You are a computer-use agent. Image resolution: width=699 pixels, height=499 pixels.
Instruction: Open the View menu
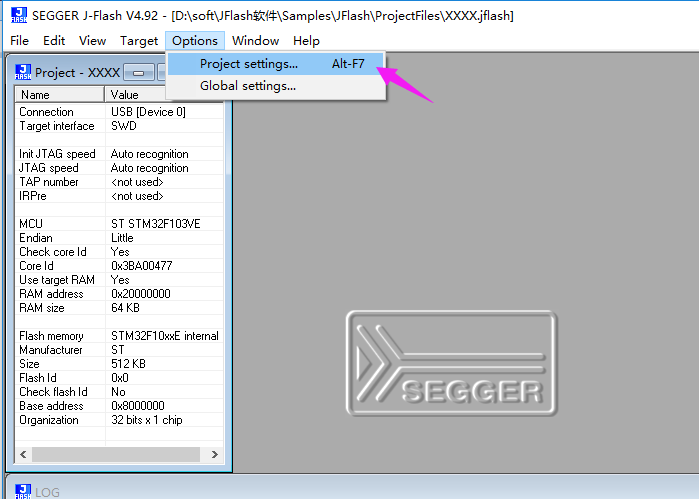tap(92, 41)
